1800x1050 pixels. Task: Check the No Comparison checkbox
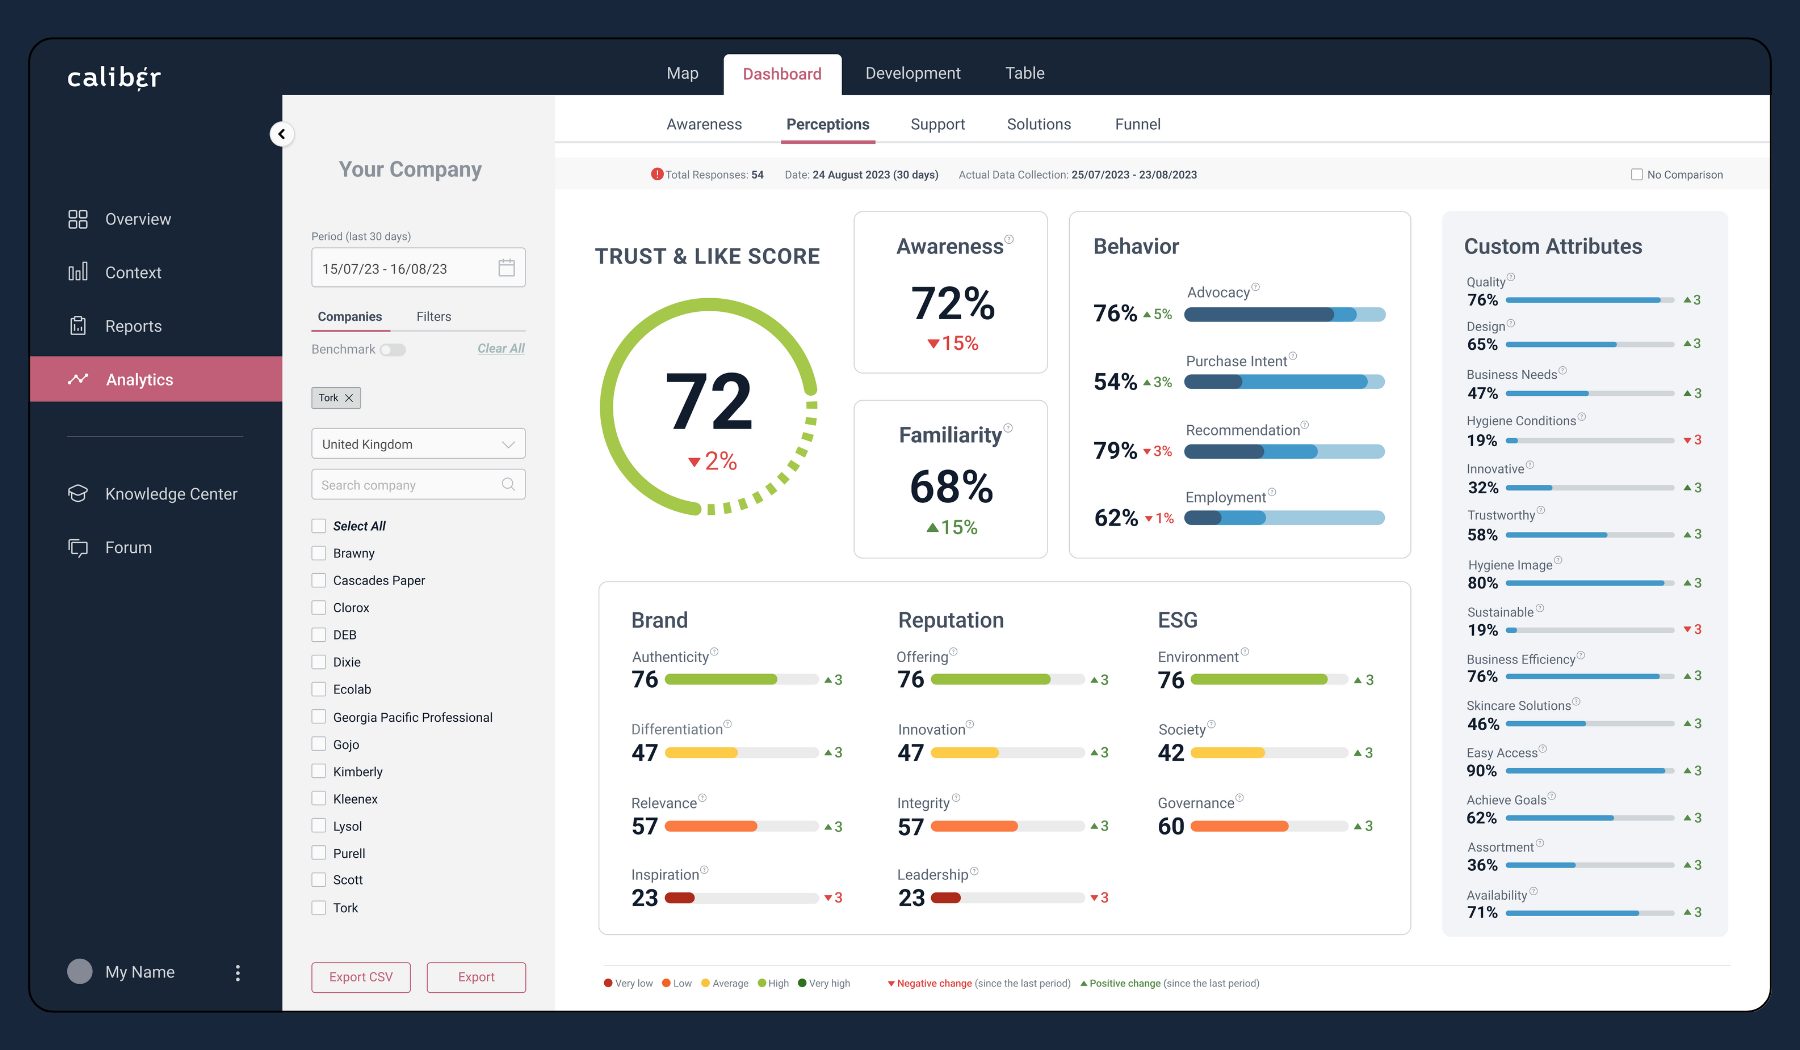(x=1637, y=175)
